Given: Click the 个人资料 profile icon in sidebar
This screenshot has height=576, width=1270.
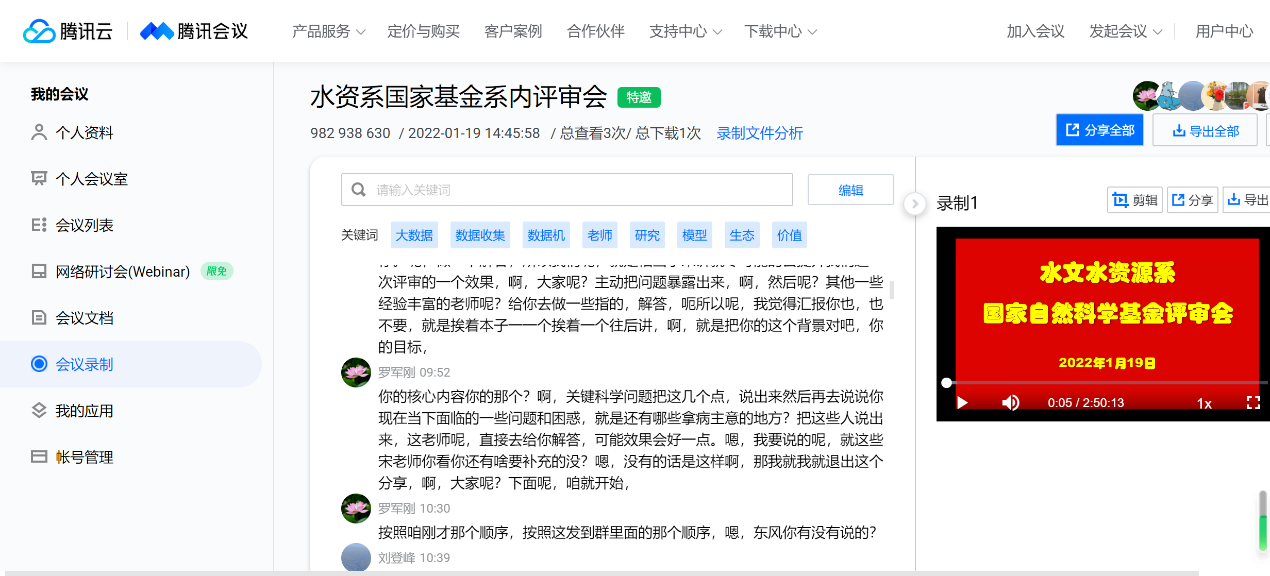Looking at the screenshot, I should [39, 132].
